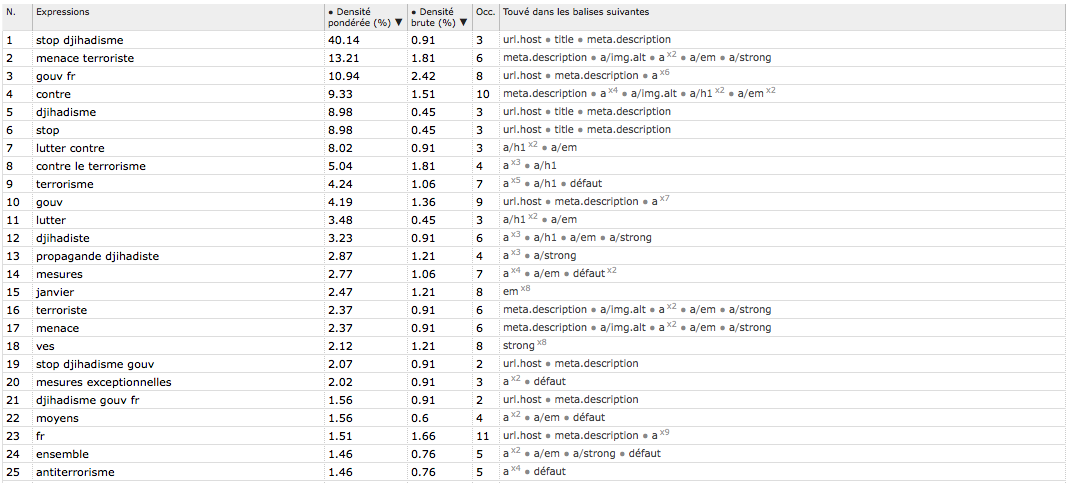This screenshot has width=1067, height=483.
Task: Click the 40.14 weighted density value
Action: point(342,40)
